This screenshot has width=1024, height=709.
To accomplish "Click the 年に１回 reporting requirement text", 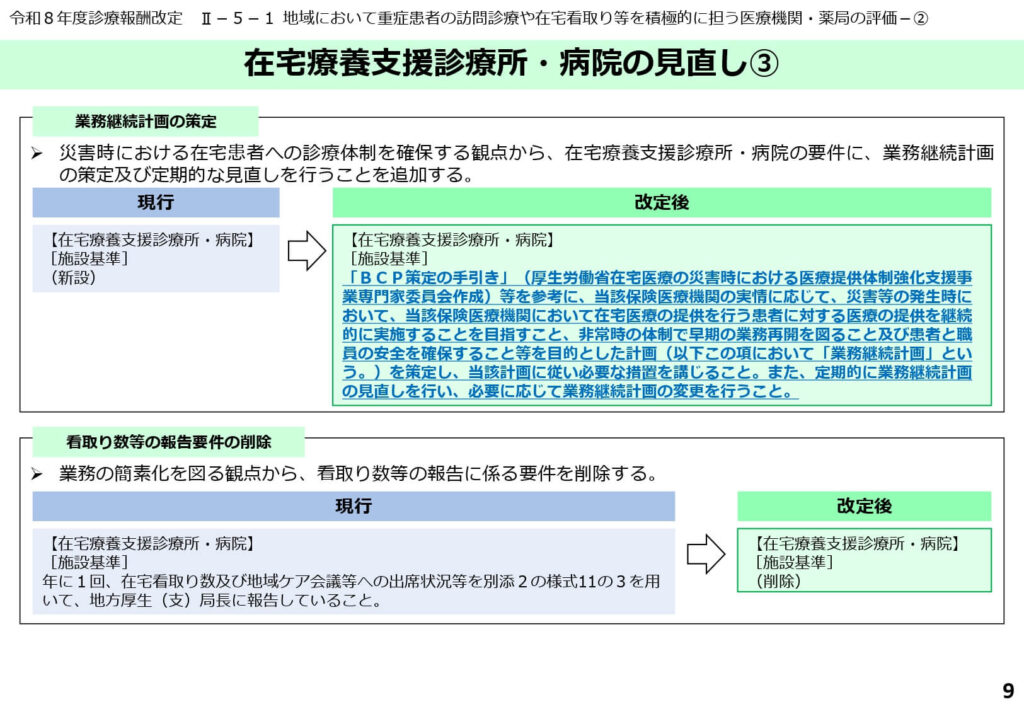I will click(350, 580).
